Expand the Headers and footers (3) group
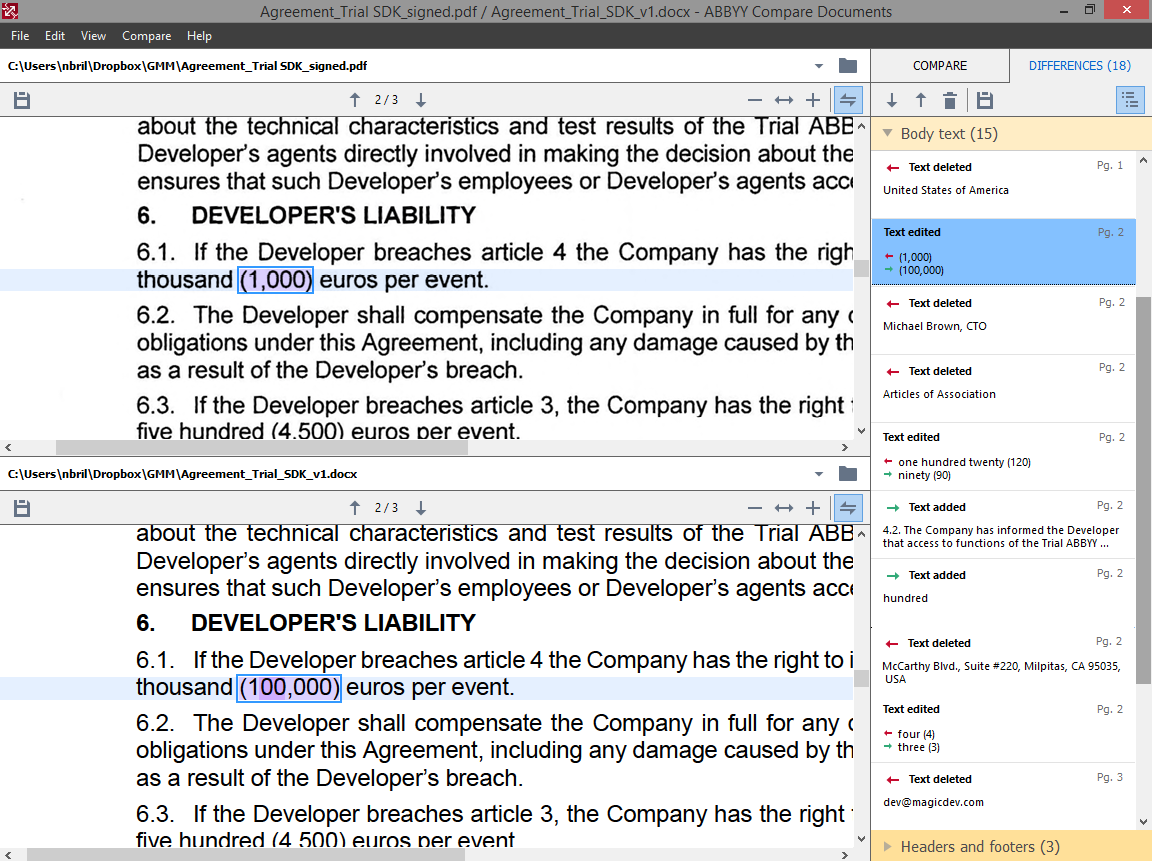The image size is (1152, 861). pos(888,846)
